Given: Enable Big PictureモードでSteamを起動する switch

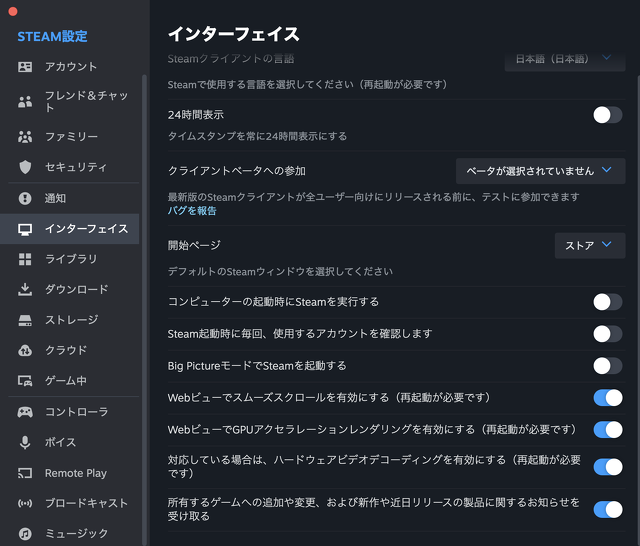Looking at the screenshot, I should click(607, 366).
